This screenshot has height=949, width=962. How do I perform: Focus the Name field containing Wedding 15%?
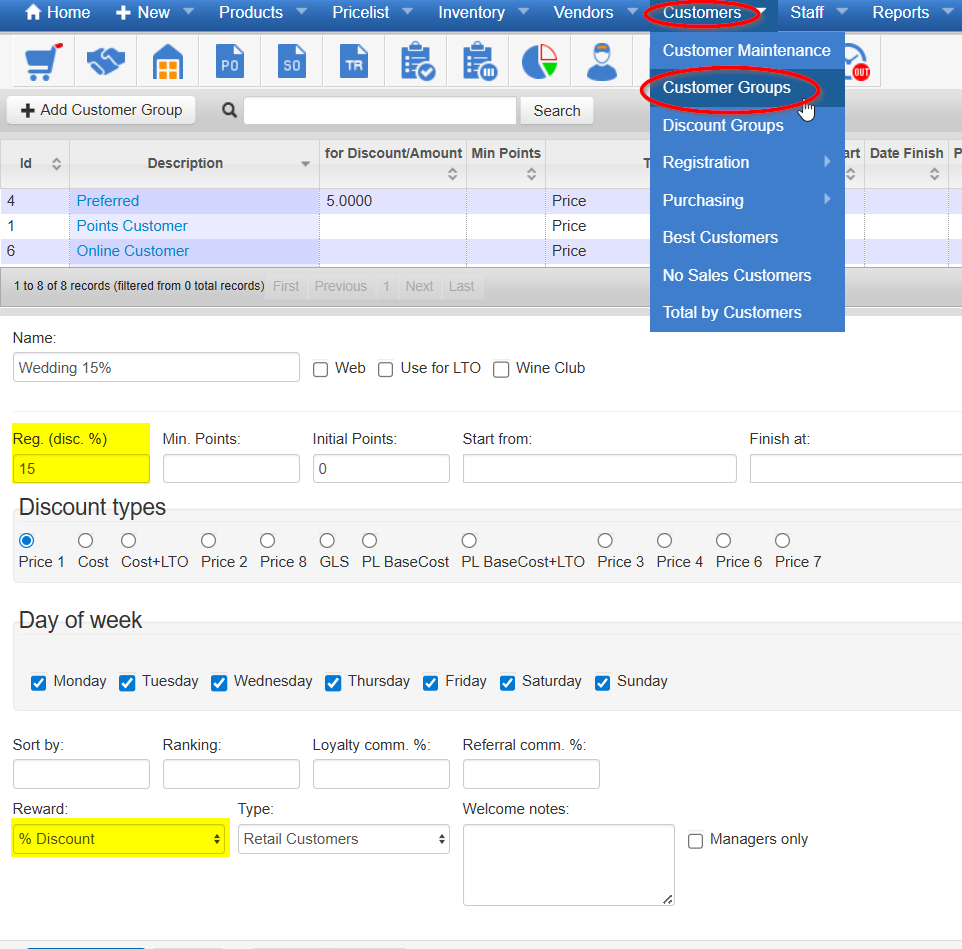156,367
